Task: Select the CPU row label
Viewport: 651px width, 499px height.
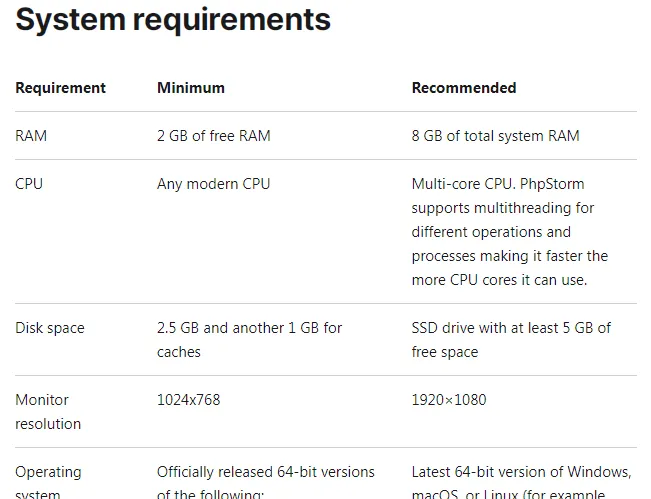Action: [29, 184]
